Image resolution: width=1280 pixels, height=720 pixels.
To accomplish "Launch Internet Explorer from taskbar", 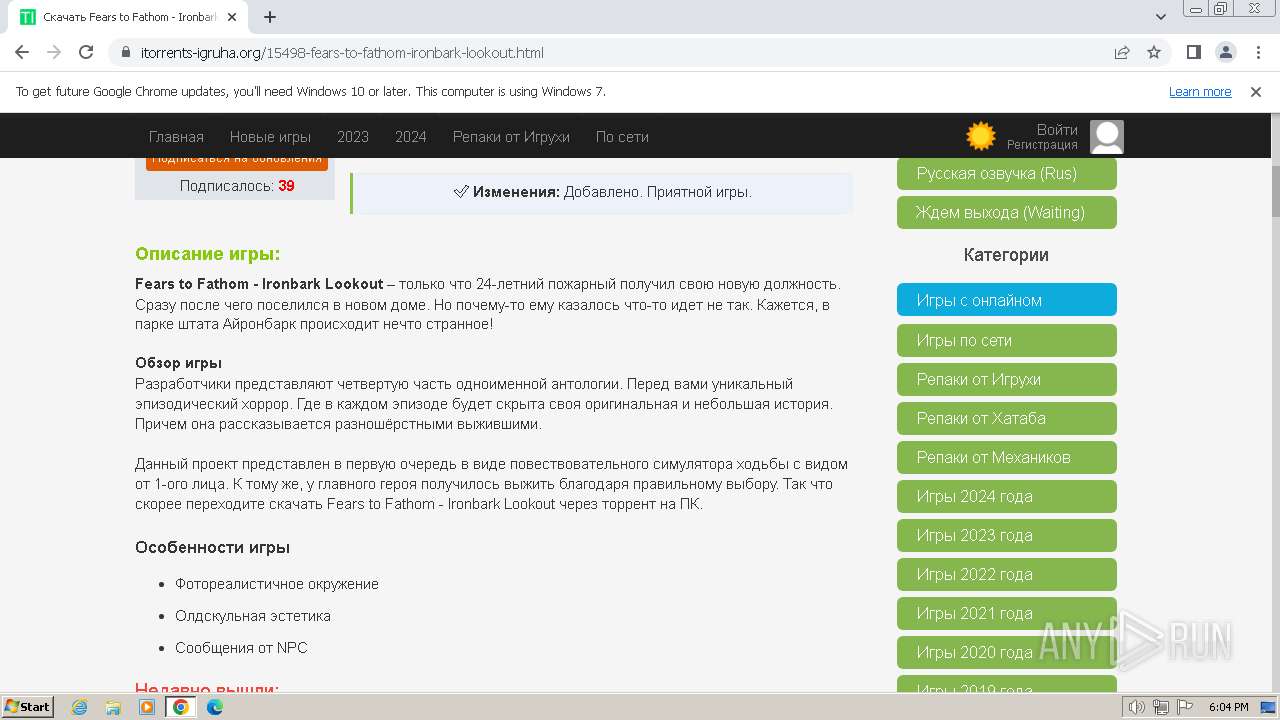I will click(80, 707).
